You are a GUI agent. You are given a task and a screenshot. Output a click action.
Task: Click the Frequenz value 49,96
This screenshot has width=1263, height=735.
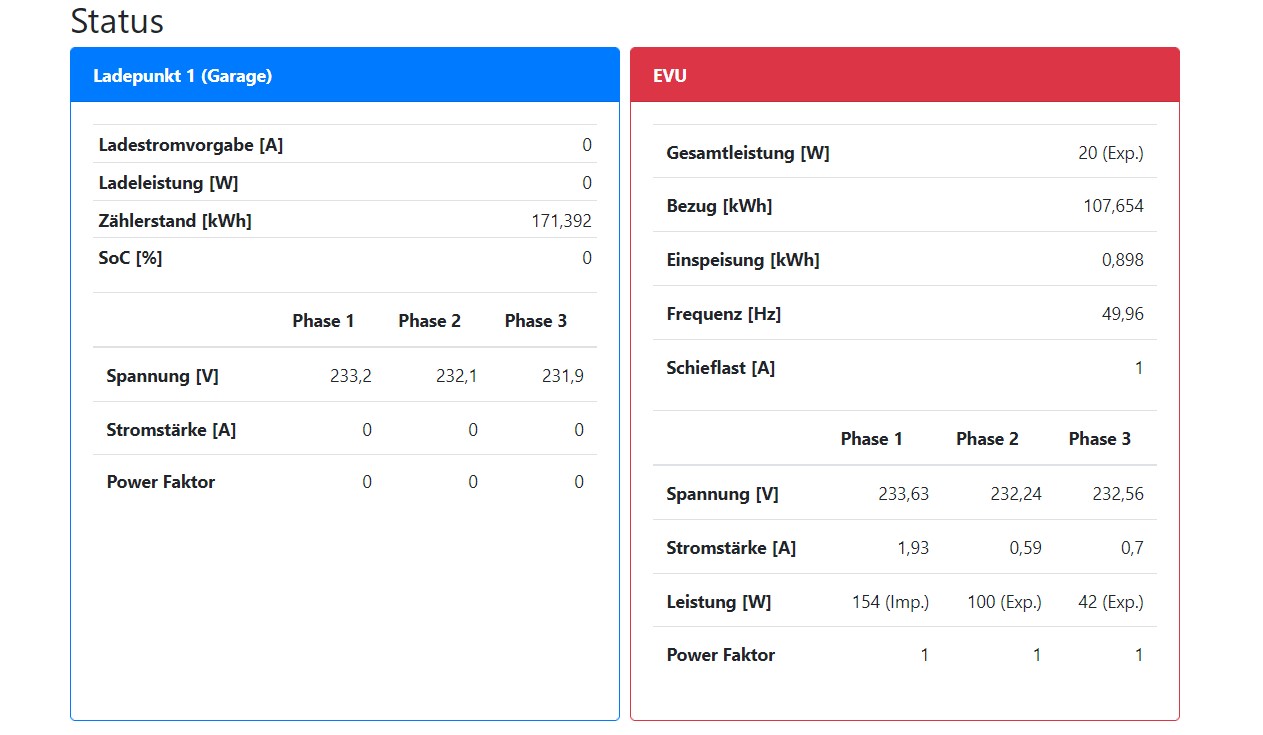1122,314
